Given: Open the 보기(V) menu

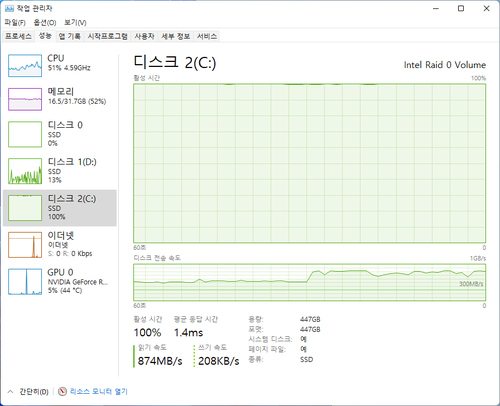Looking at the screenshot, I should 75,22.
